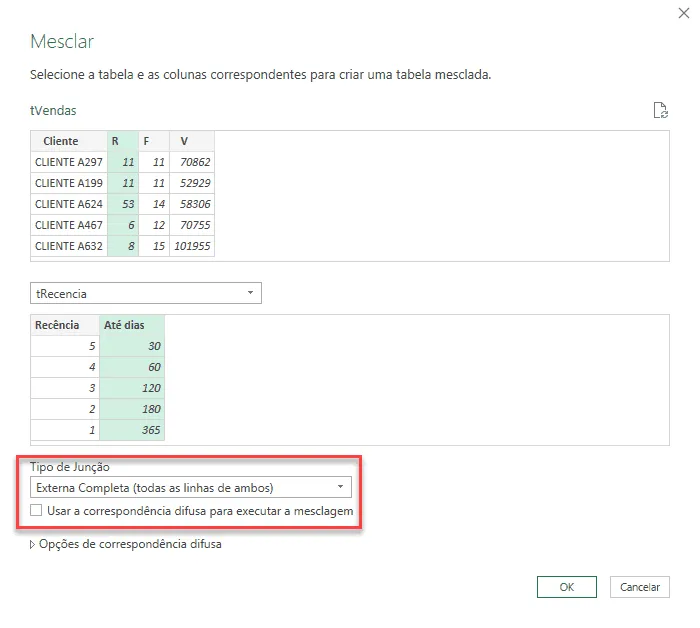
Task: Click the CLIENTE A297 cell
Action: point(69,162)
